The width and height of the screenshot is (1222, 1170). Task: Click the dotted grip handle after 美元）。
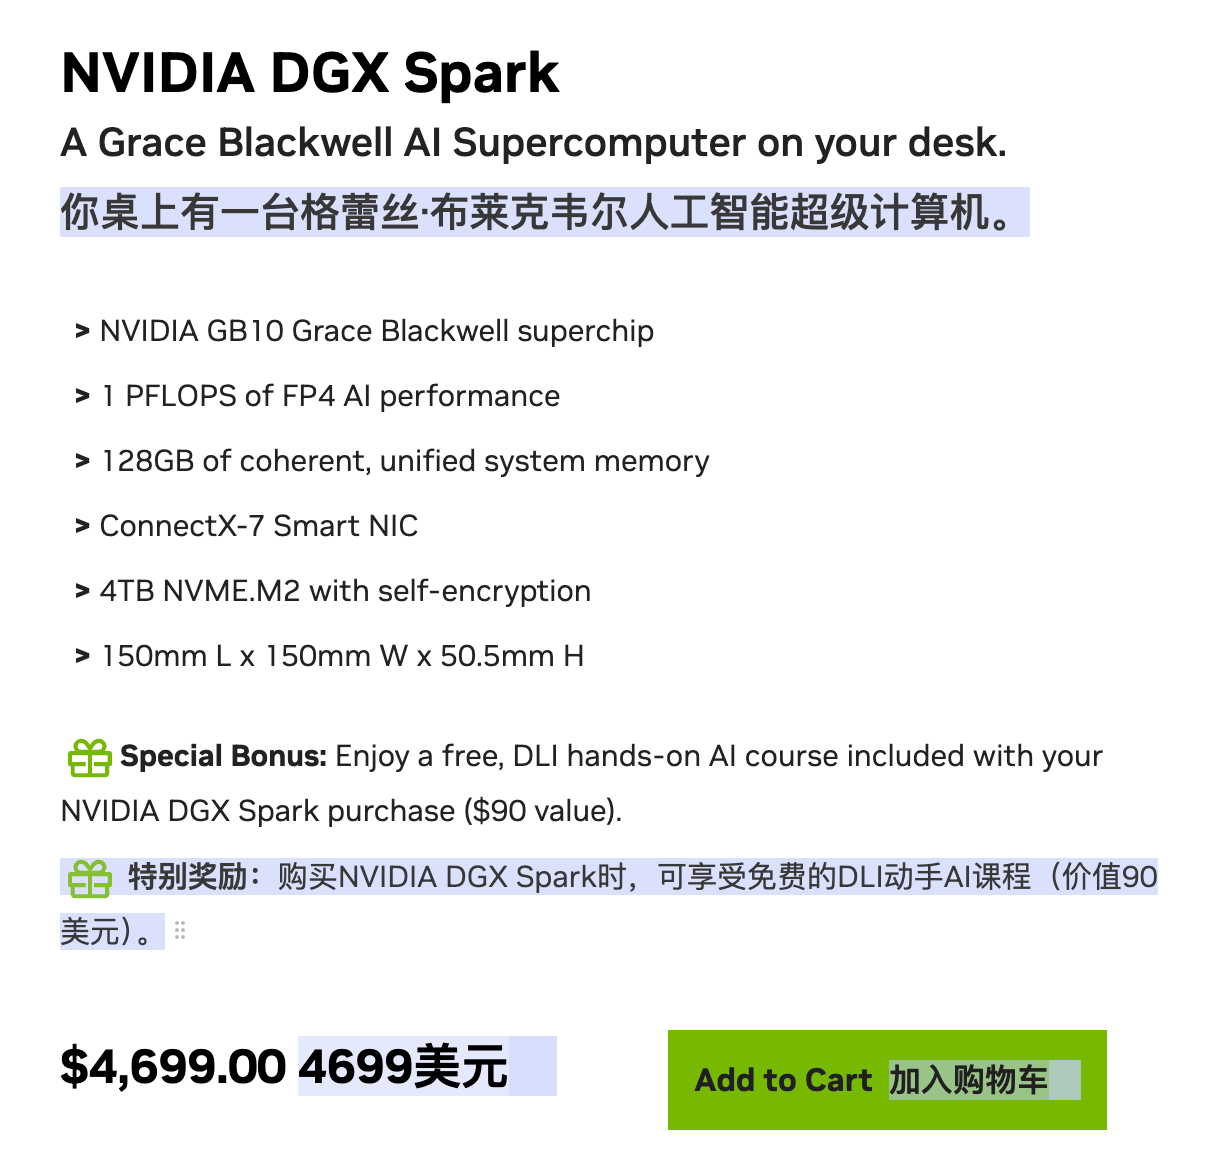(180, 931)
